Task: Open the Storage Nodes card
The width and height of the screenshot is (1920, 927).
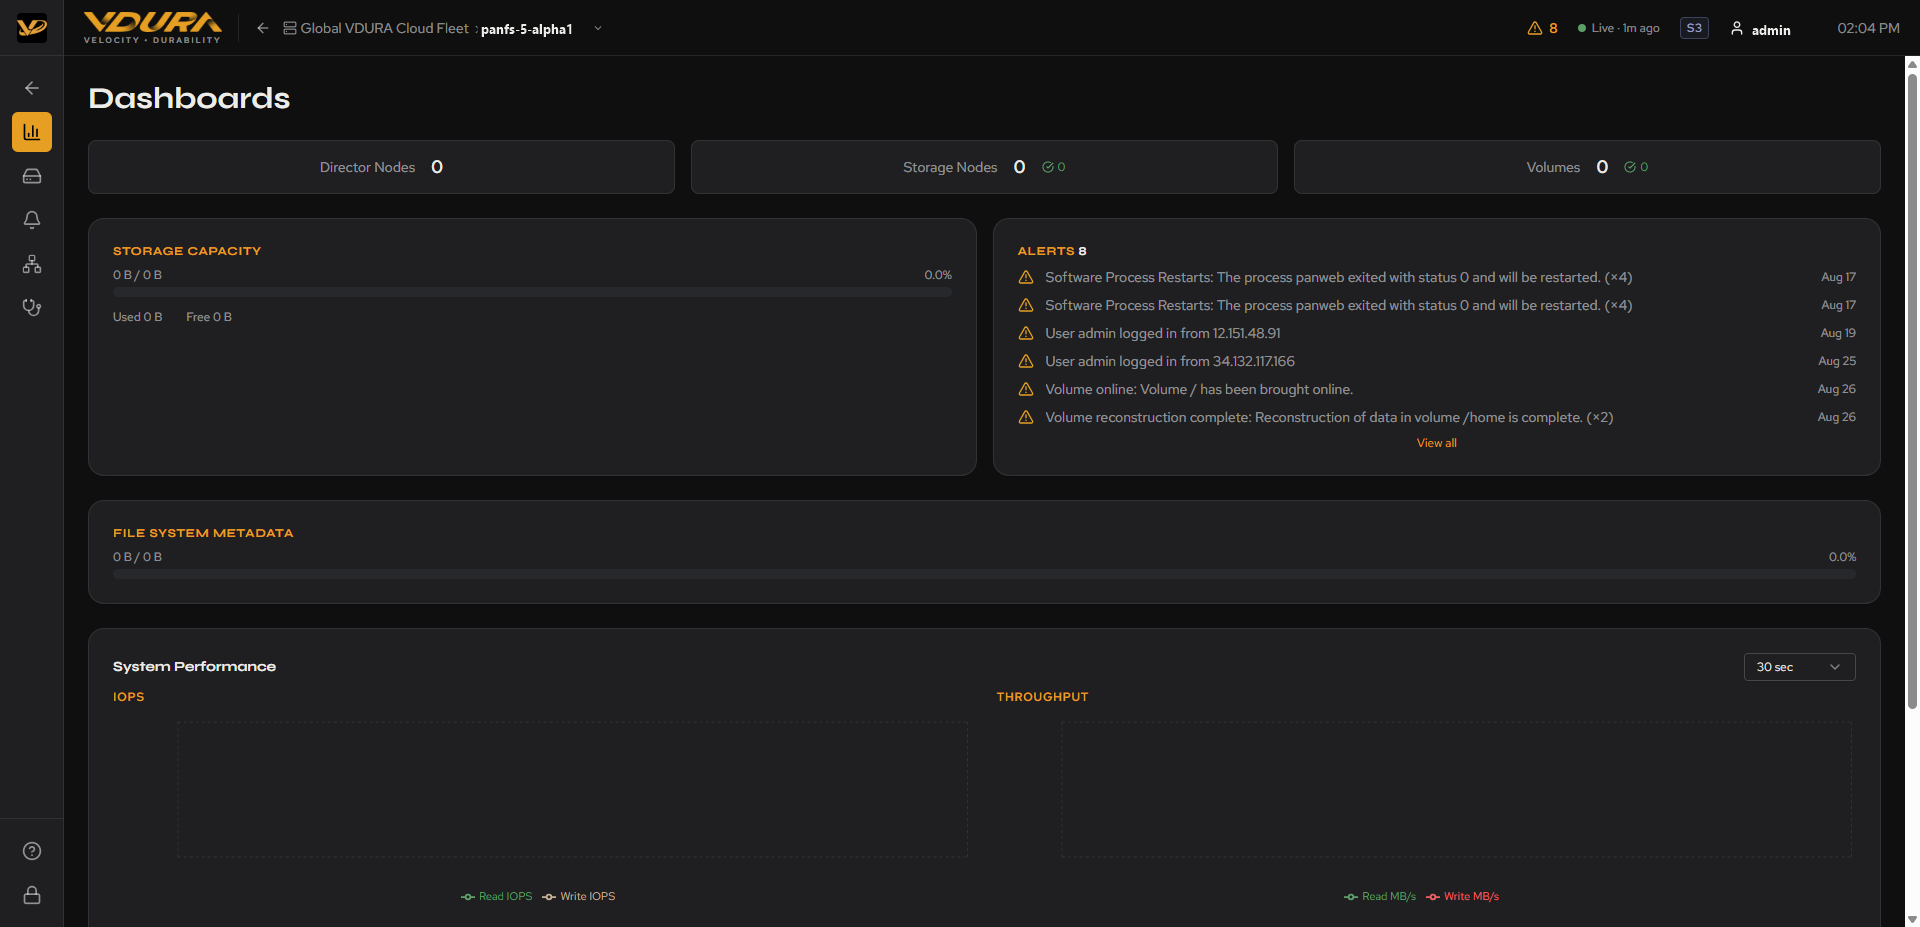Action: coord(984,167)
